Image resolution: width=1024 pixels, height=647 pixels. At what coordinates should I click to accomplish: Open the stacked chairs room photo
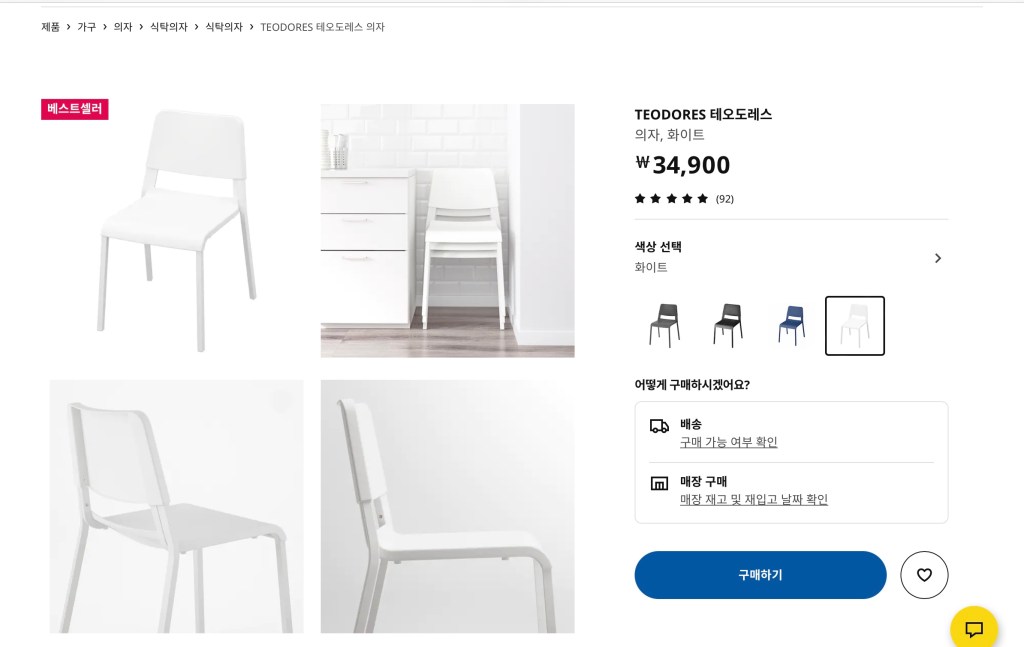tap(447, 231)
